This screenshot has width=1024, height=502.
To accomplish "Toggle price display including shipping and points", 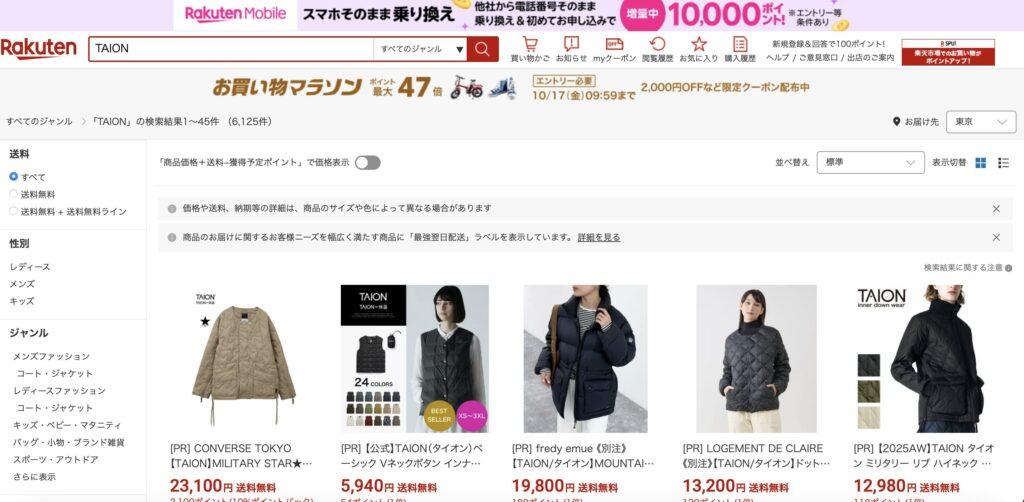I will tap(368, 163).
